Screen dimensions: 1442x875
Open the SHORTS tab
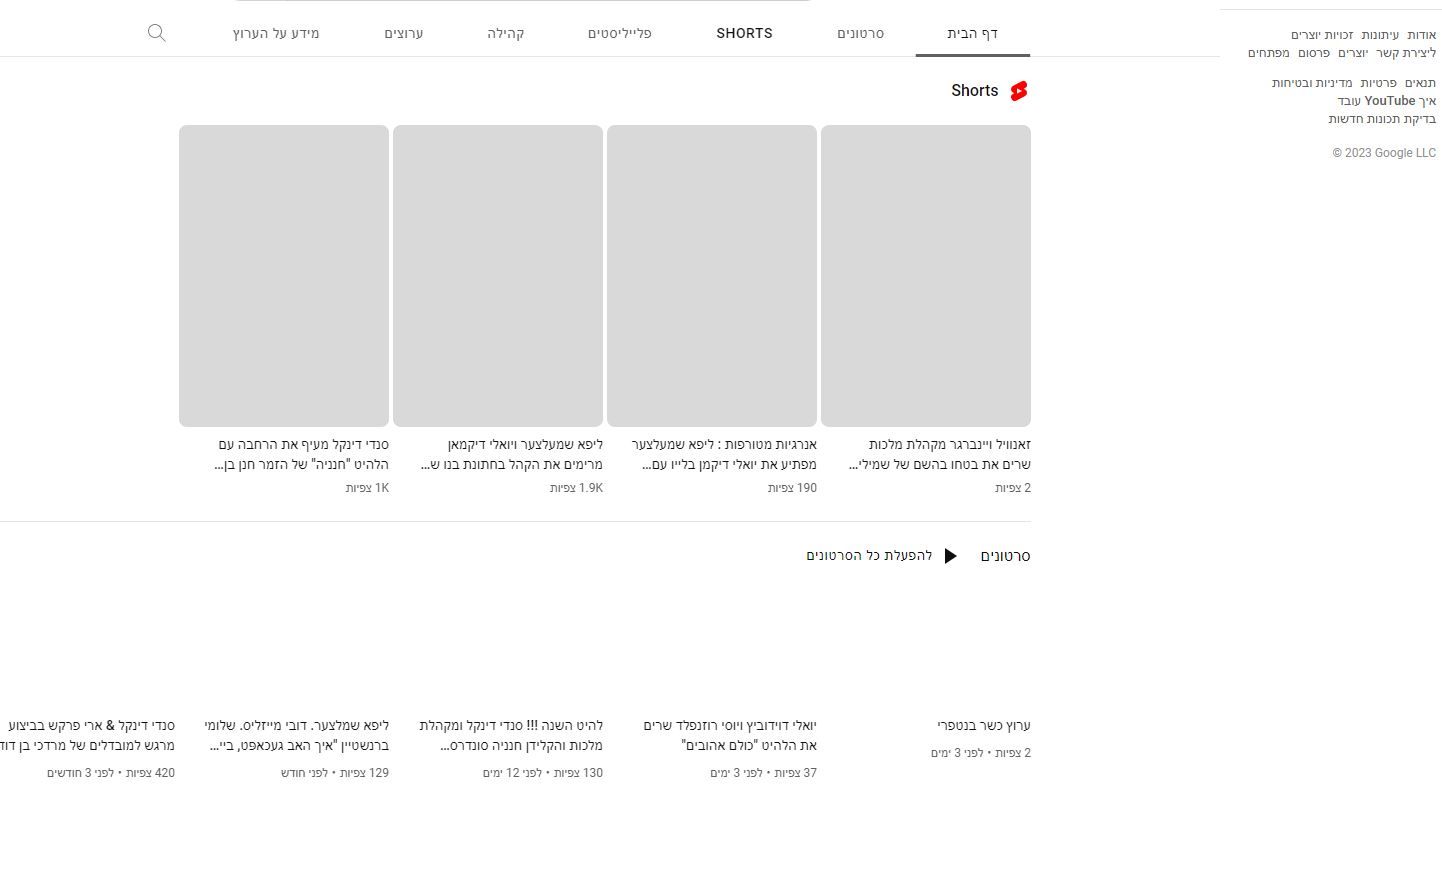pos(744,33)
